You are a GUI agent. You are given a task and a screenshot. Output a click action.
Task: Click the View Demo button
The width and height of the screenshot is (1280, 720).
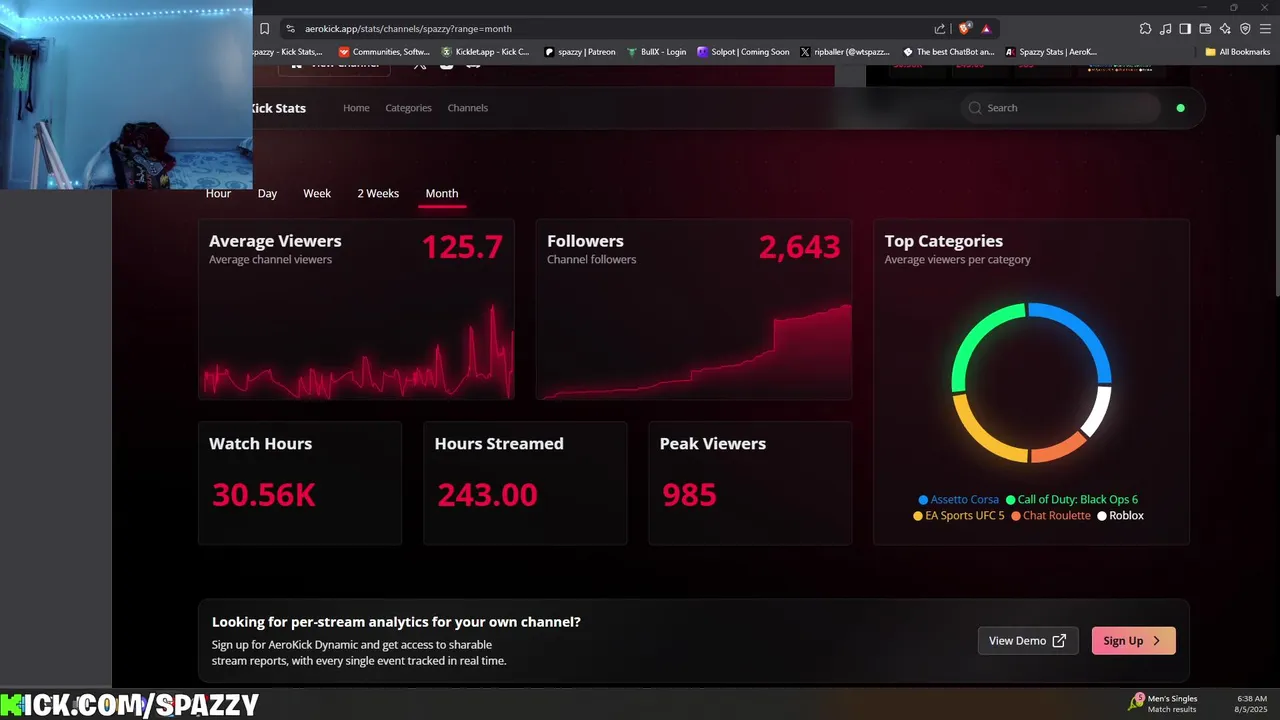[x=1028, y=641]
